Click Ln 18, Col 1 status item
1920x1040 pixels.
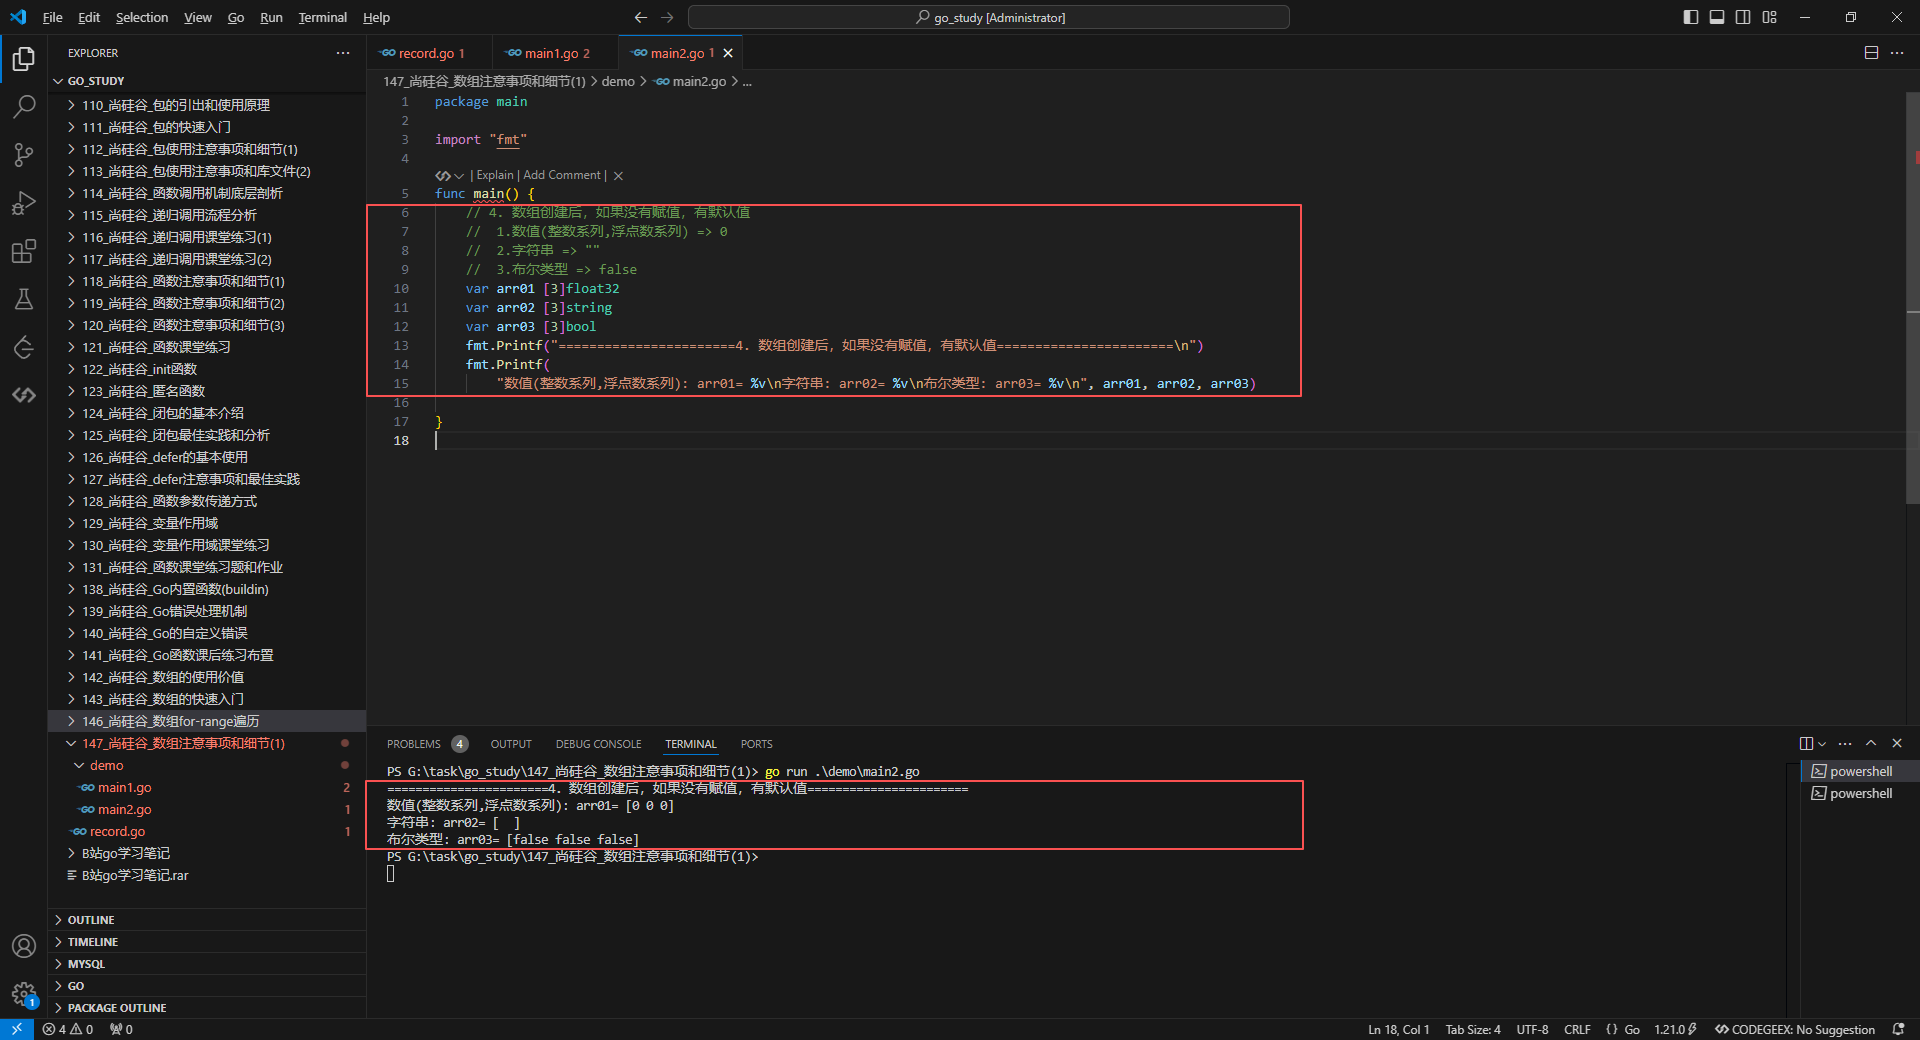pyautogui.click(x=1398, y=1029)
